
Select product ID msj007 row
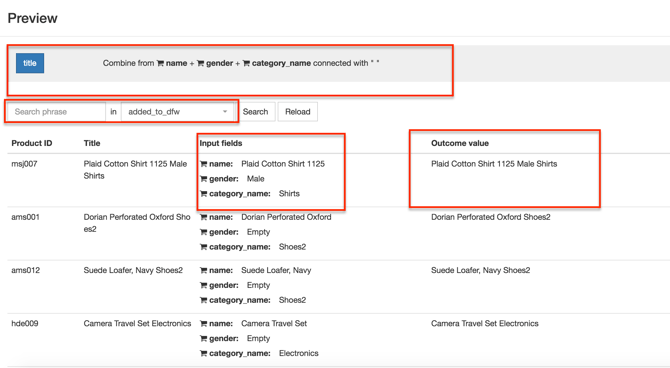tap(338, 180)
